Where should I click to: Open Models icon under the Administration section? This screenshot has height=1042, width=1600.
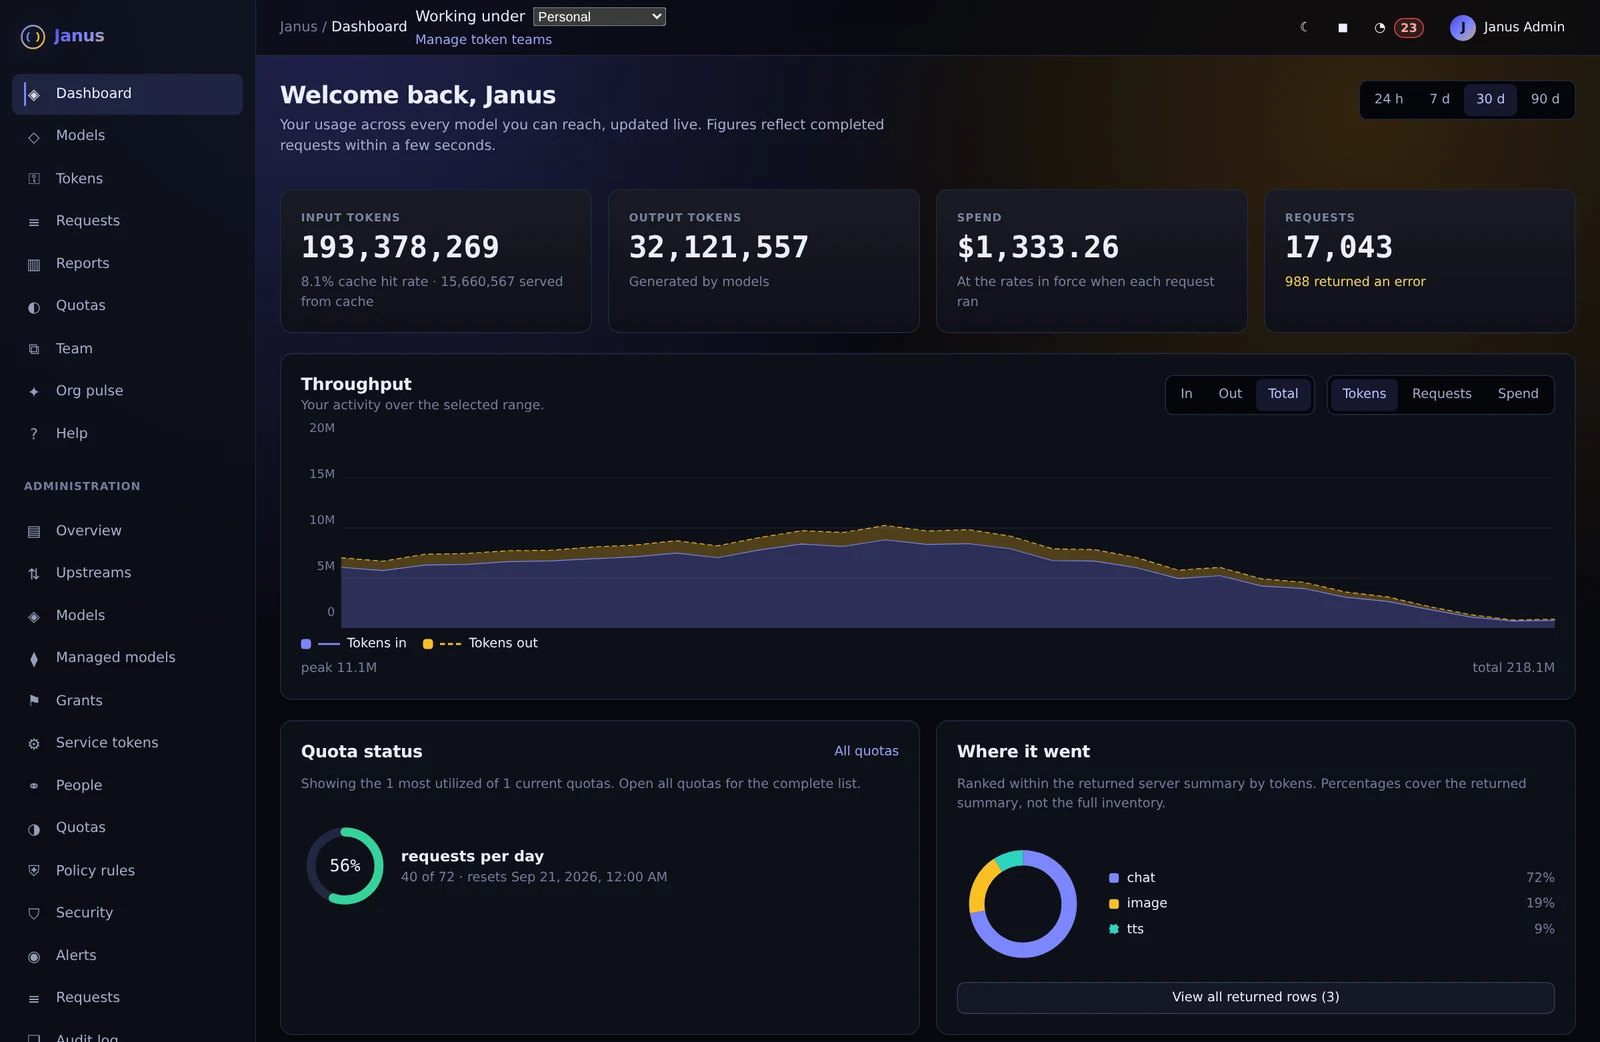pos(34,616)
